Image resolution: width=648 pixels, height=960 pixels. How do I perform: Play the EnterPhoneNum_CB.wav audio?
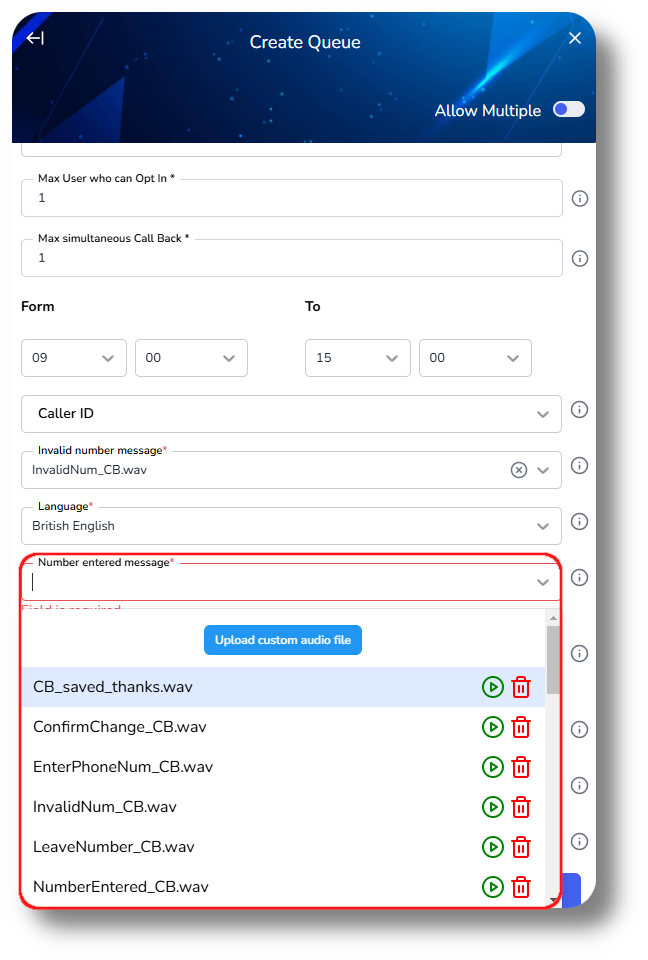pos(492,767)
